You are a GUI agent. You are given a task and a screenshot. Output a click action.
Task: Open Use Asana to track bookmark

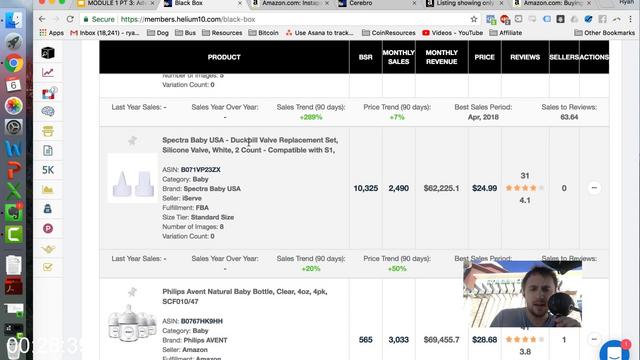(320, 33)
